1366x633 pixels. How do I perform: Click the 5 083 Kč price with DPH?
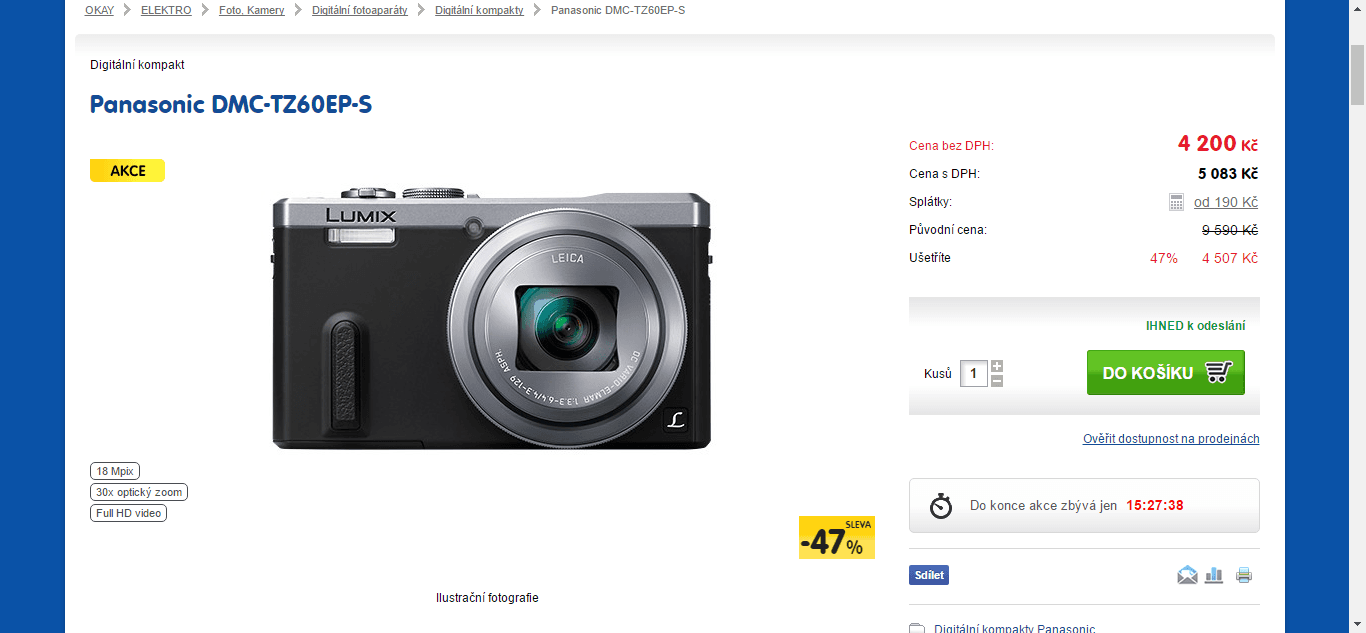pos(1228,174)
